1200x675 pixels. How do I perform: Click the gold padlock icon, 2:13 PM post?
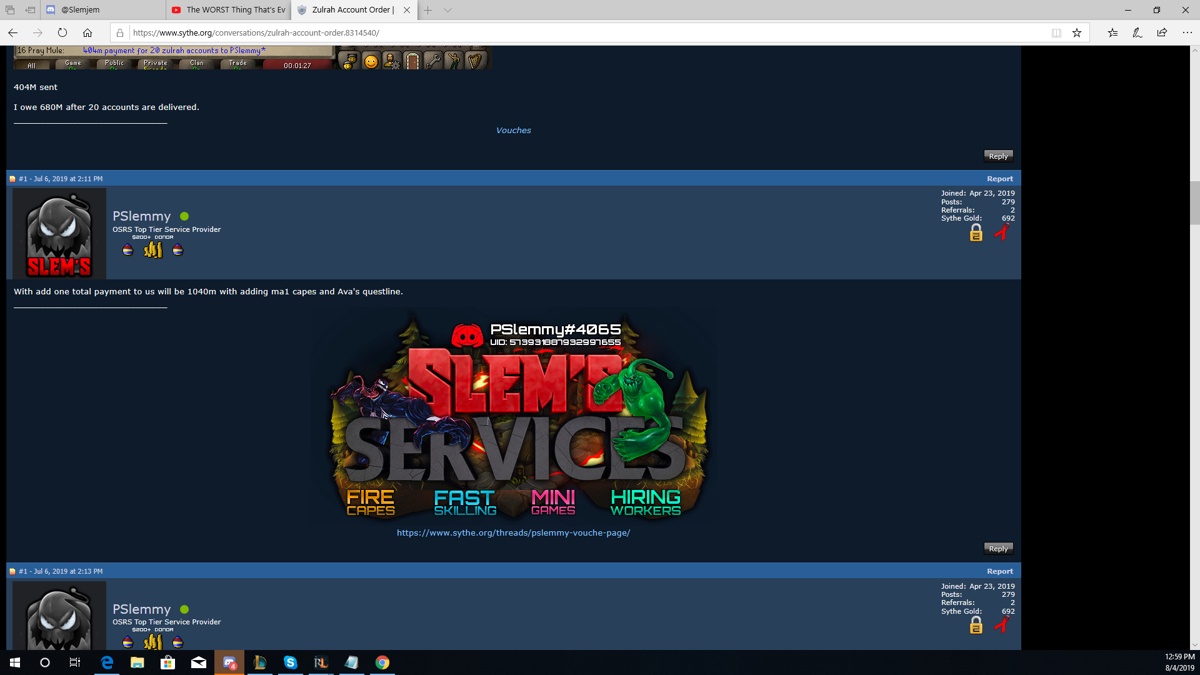pos(976,625)
